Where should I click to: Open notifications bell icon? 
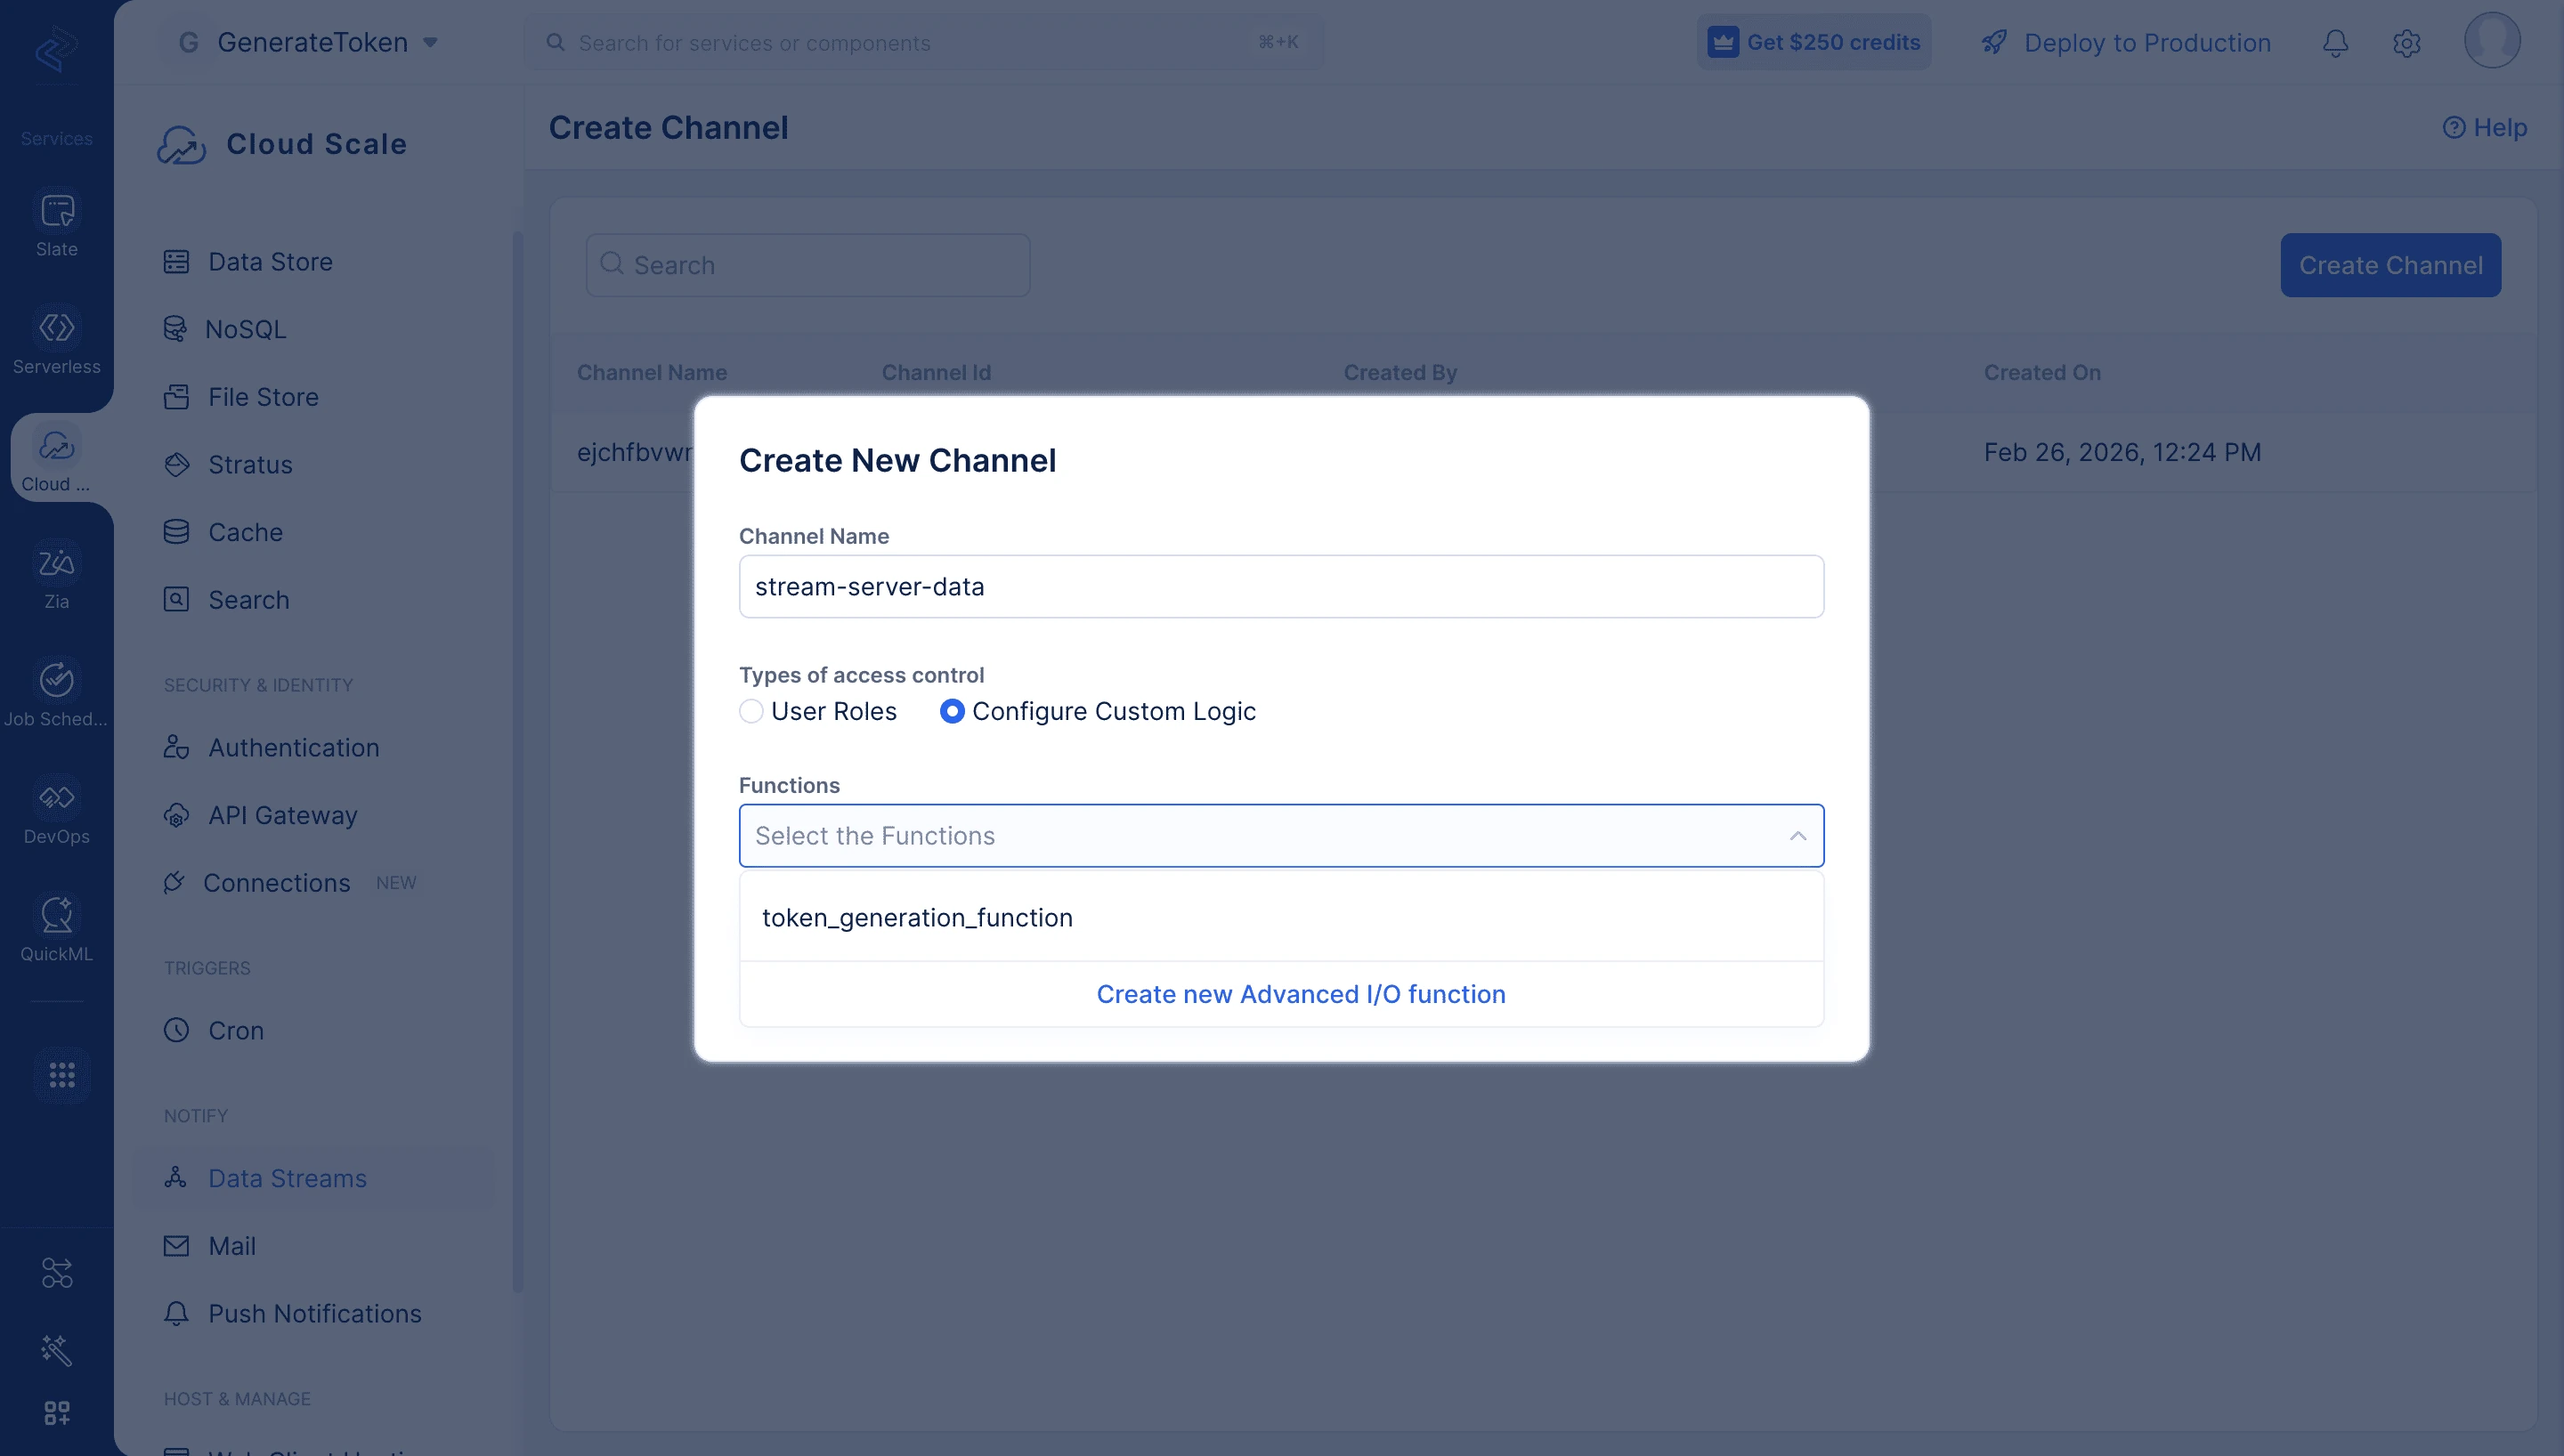2335,43
